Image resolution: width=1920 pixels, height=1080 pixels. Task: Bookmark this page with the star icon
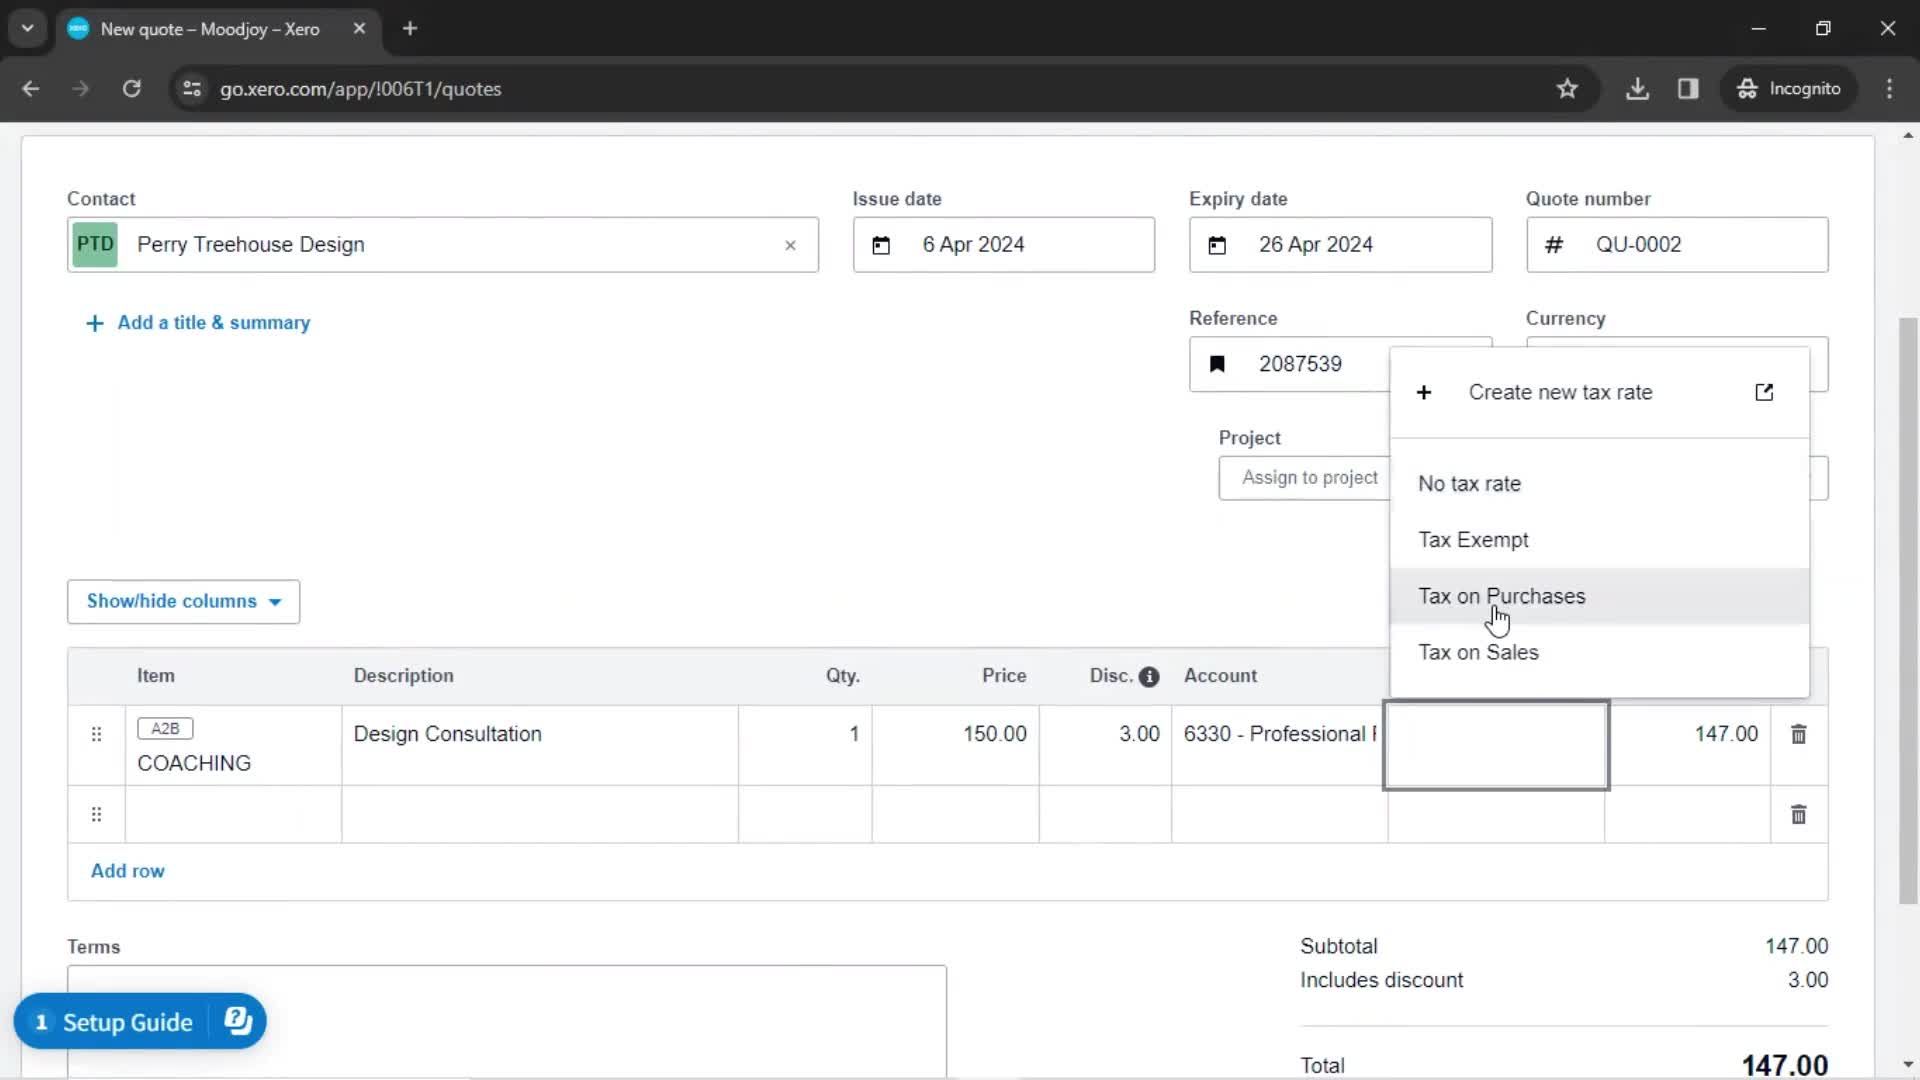[1567, 89]
